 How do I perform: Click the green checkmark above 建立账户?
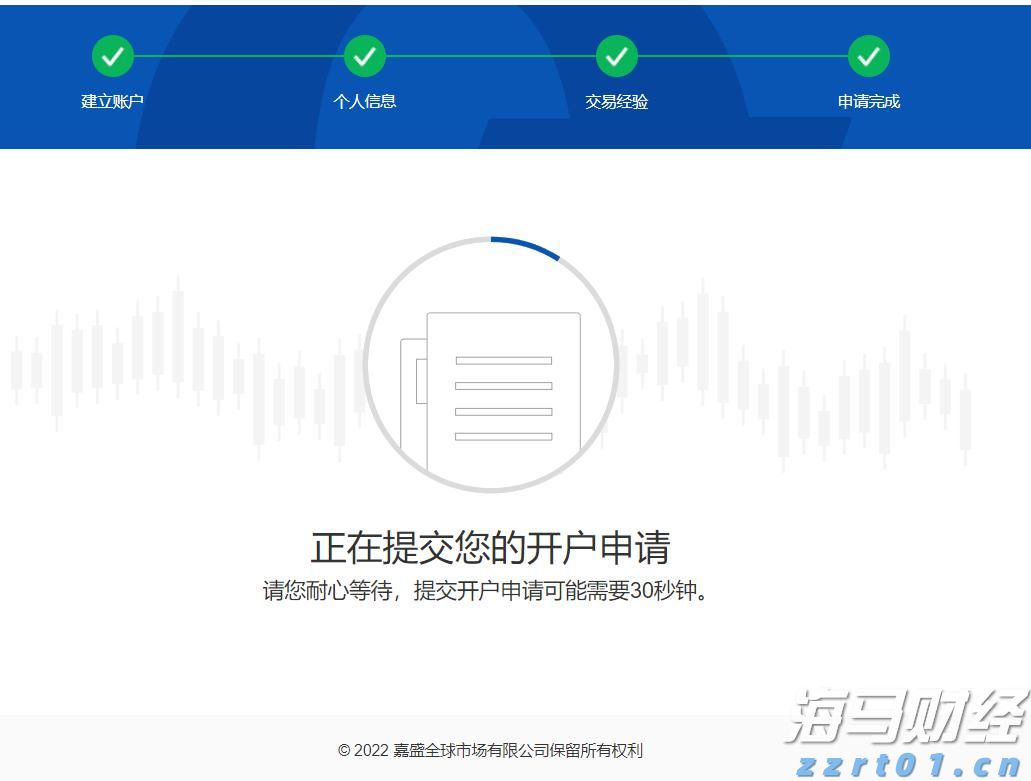point(112,56)
